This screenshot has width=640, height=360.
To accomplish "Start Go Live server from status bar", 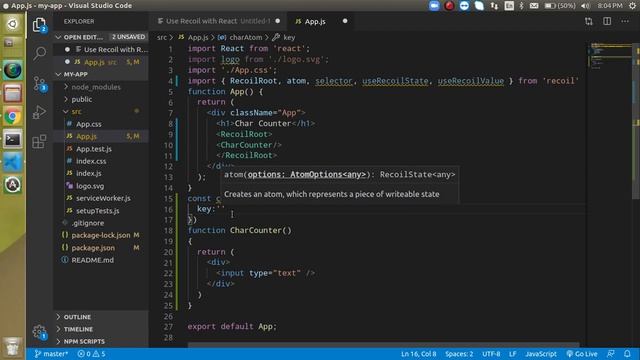I will 582,353.
